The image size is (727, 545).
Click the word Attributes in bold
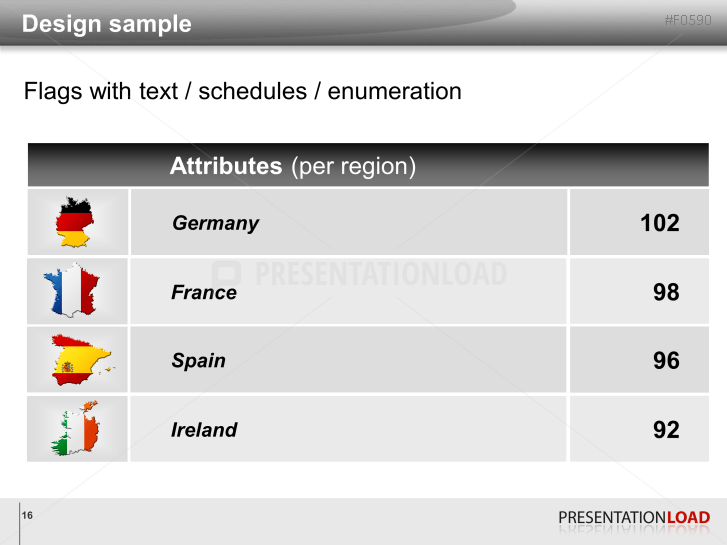(x=226, y=166)
